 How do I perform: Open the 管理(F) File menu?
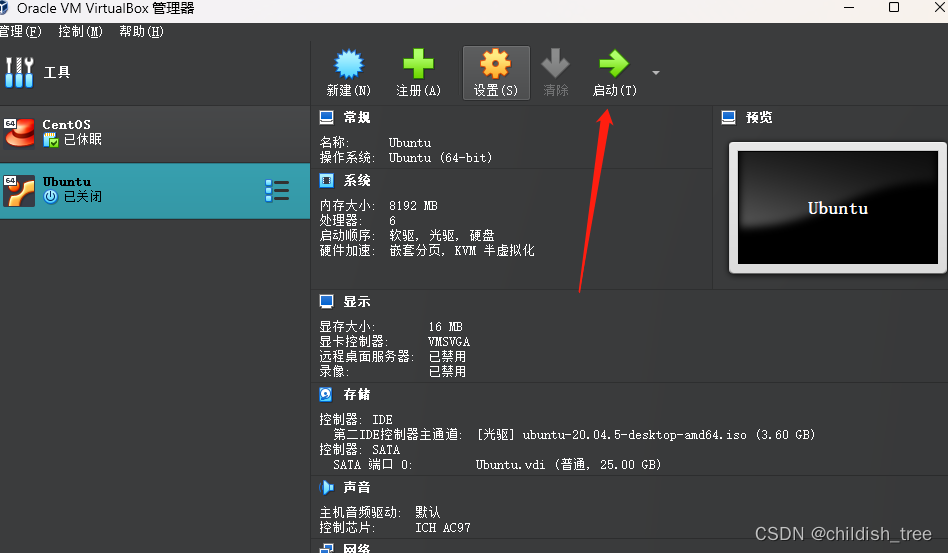click(20, 31)
